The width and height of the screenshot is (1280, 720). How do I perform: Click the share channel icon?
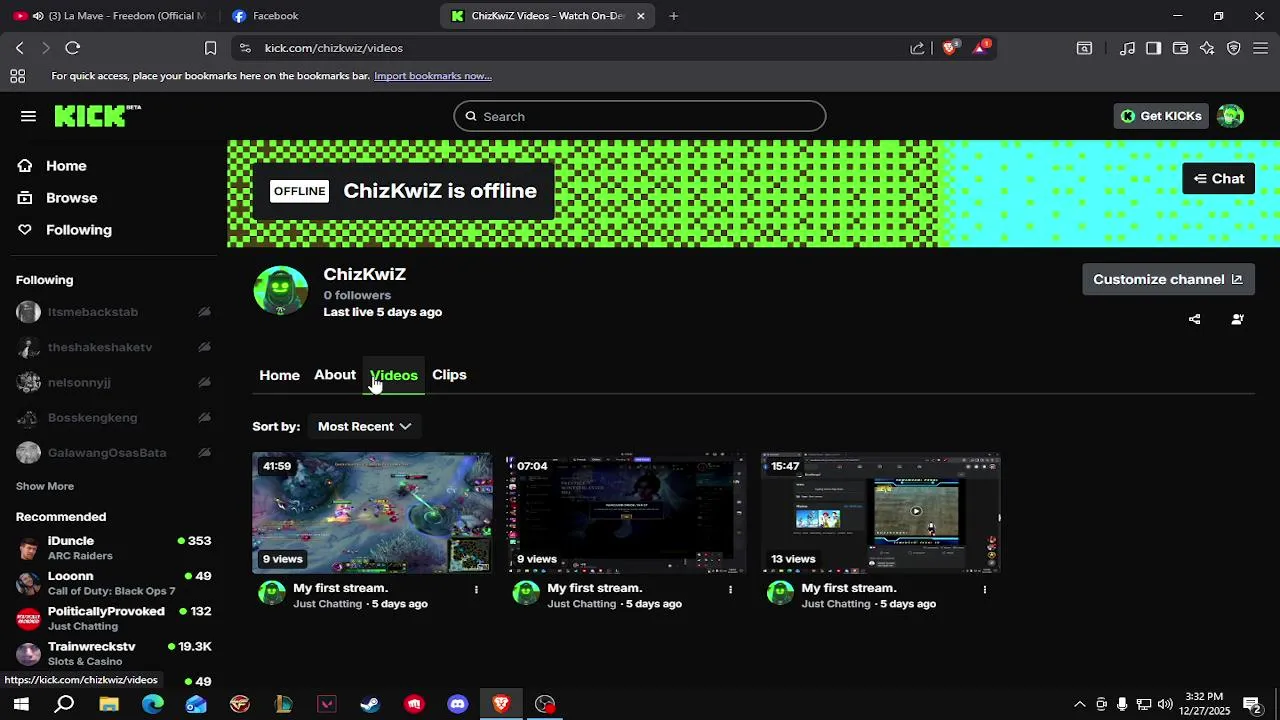[x=1194, y=319]
